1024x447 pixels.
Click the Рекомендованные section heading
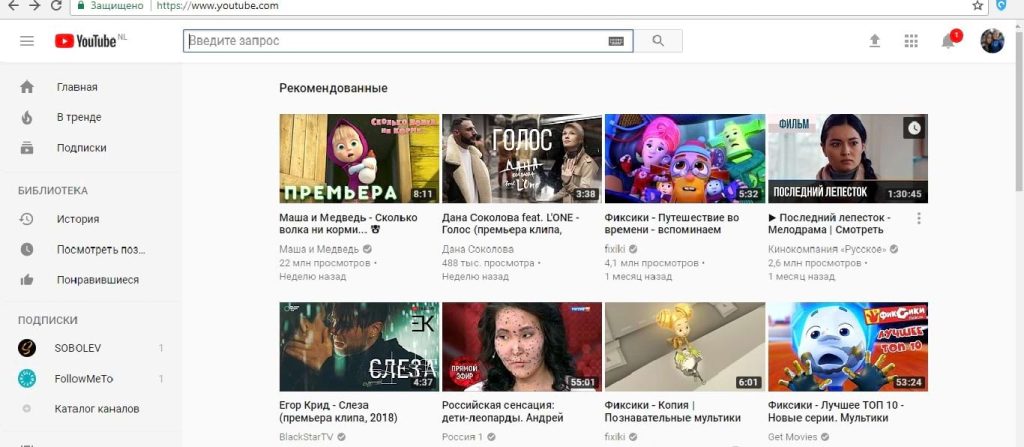click(334, 88)
